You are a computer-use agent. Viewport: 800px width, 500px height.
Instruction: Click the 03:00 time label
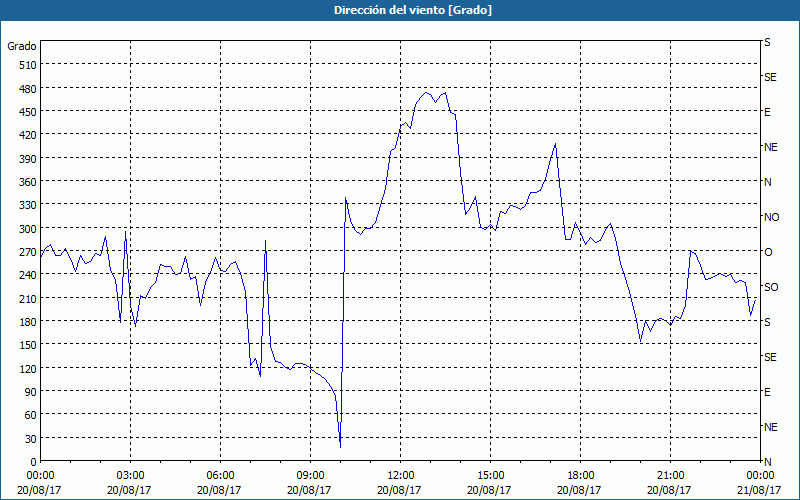point(130,476)
